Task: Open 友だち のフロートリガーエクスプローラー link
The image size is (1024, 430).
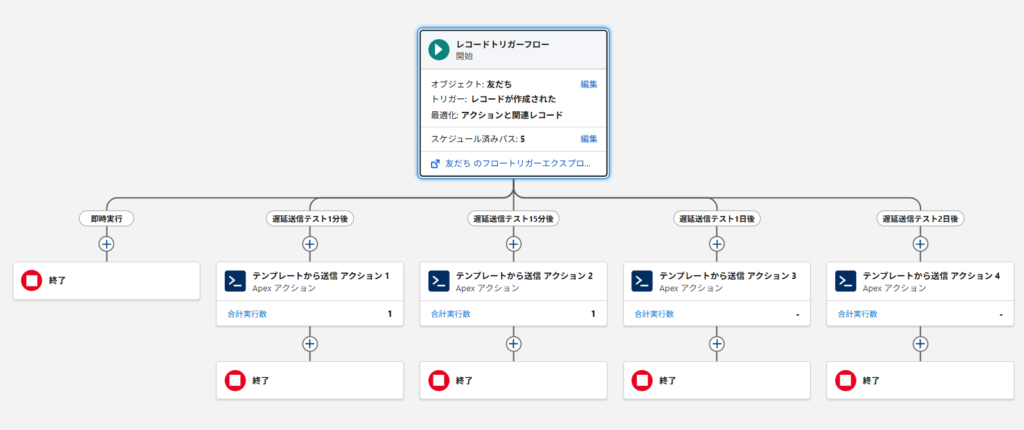Action: click(517, 162)
